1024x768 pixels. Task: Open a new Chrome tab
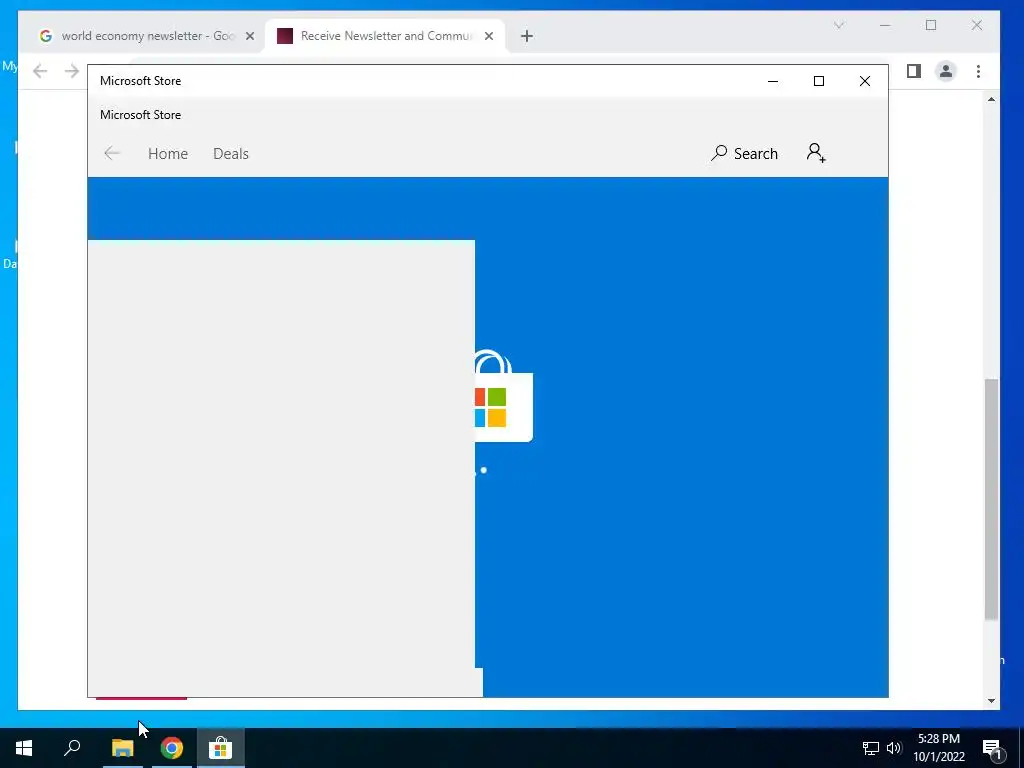point(527,36)
